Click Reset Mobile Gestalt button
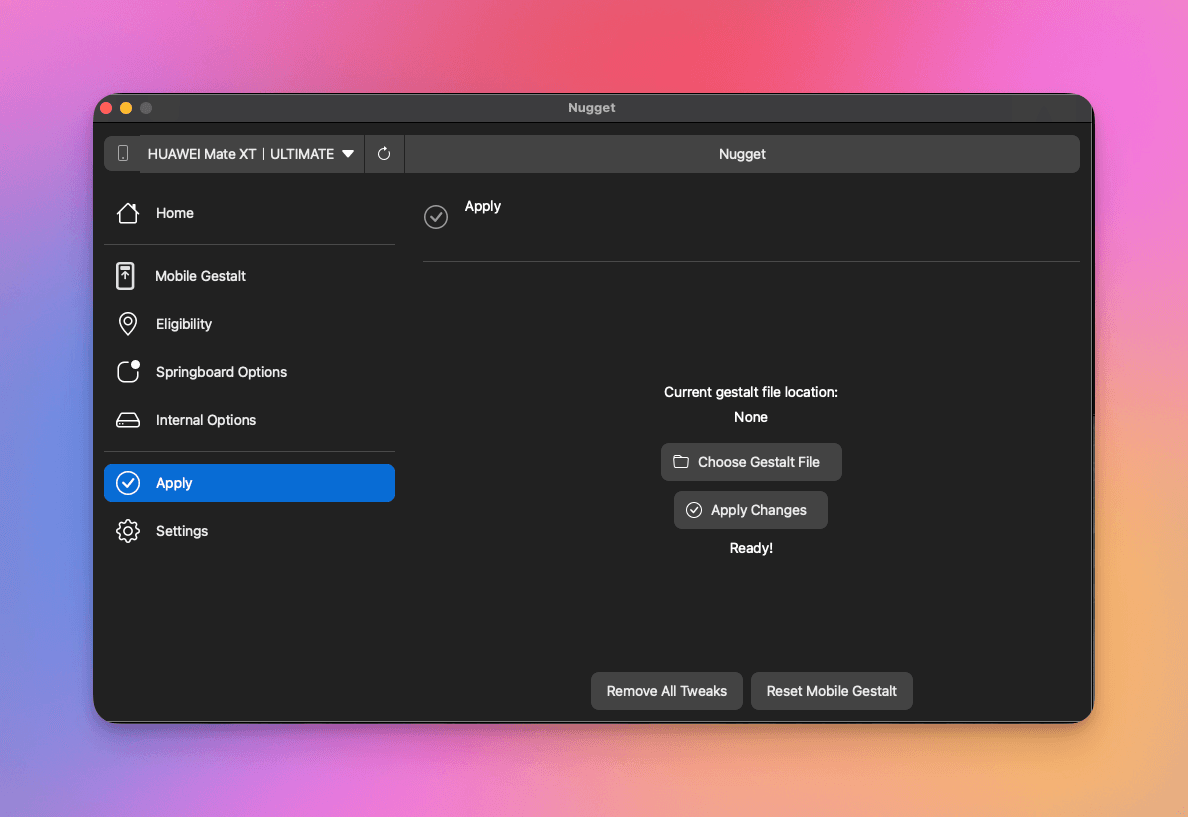Screen dimensions: 1188x817 (x=831, y=691)
